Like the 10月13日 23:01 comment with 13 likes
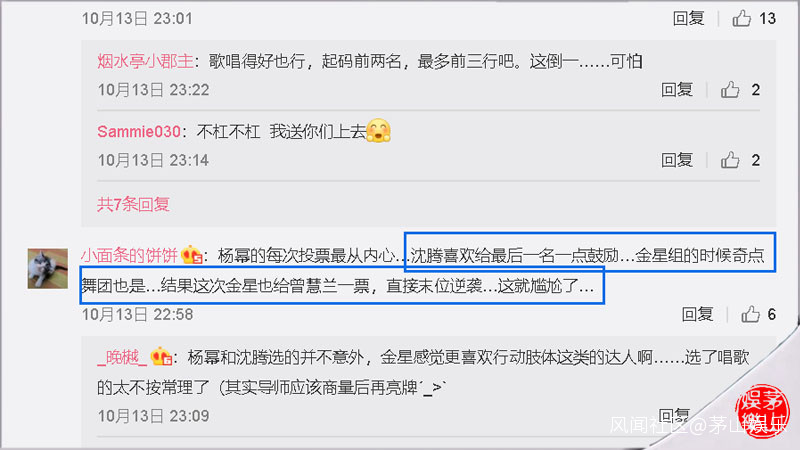Screen dimensions: 800x450 pyautogui.click(x=742, y=18)
